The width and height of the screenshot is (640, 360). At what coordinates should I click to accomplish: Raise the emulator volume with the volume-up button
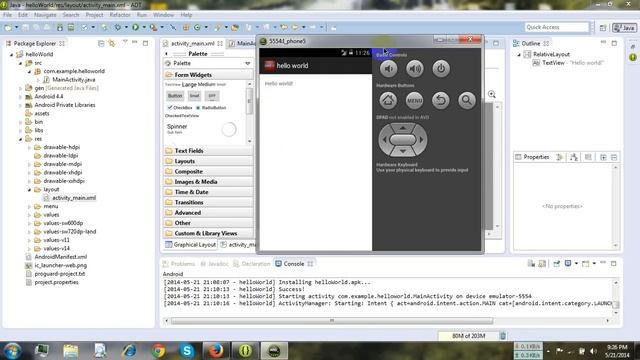415,69
